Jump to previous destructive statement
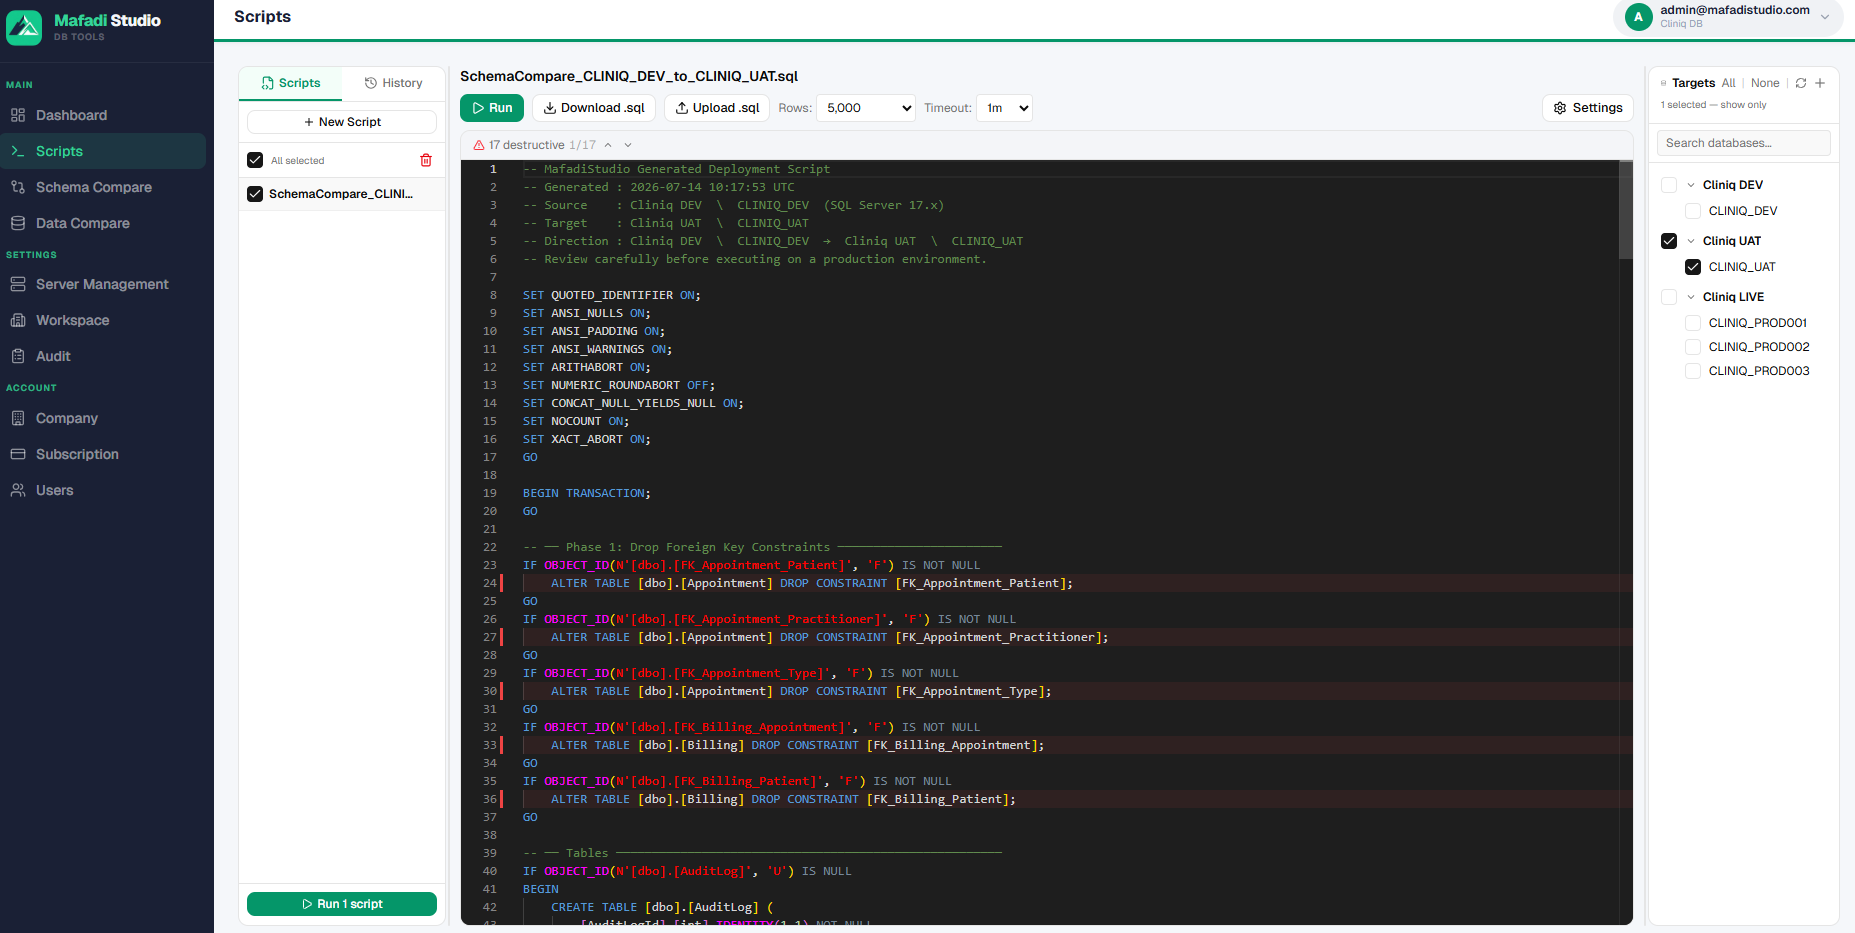The height and width of the screenshot is (933, 1855). point(608,145)
